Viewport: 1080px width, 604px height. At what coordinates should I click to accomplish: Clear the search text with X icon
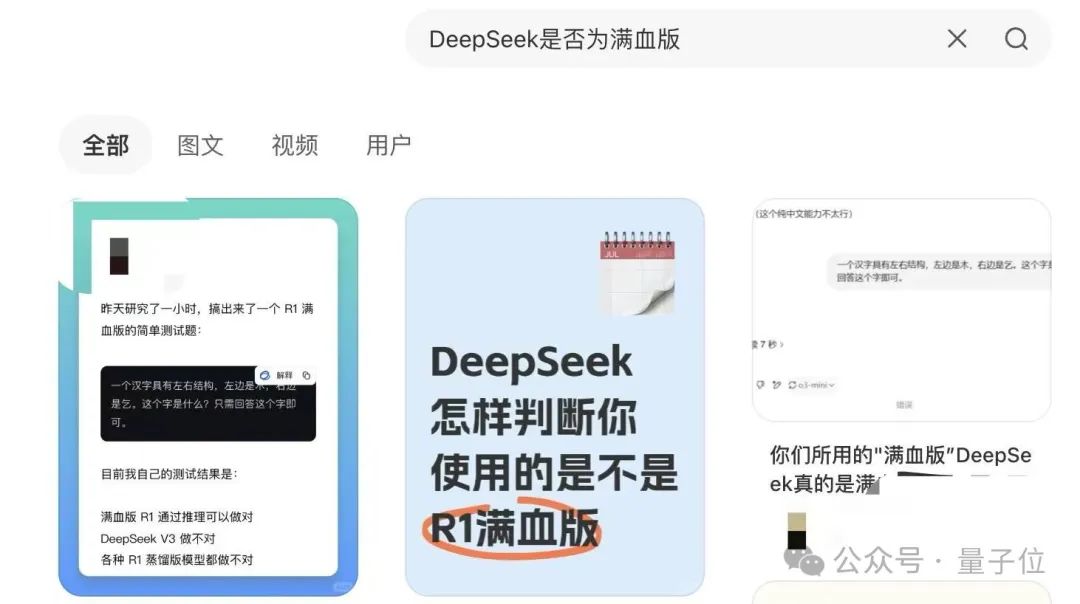pos(957,39)
